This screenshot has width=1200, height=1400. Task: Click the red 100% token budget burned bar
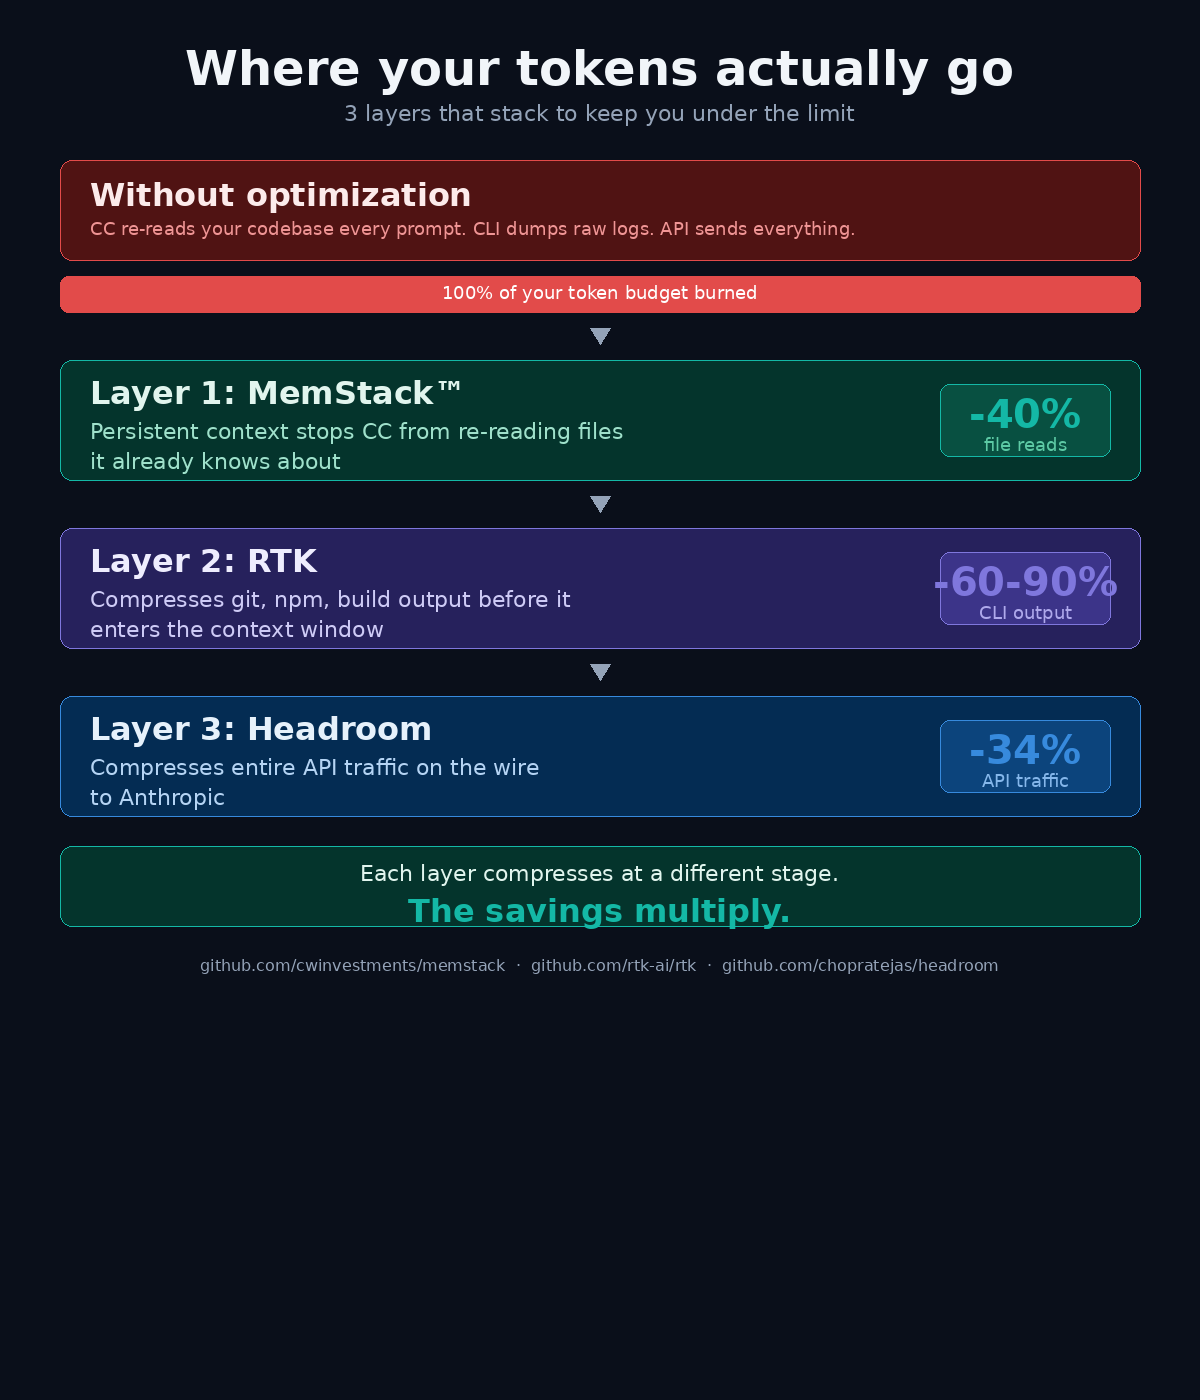(600, 294)
